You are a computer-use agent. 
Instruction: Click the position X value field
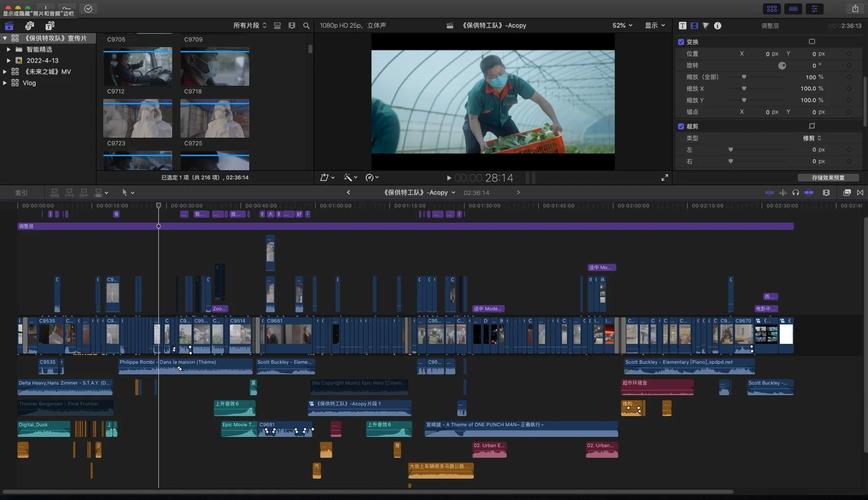pos(771,54)
